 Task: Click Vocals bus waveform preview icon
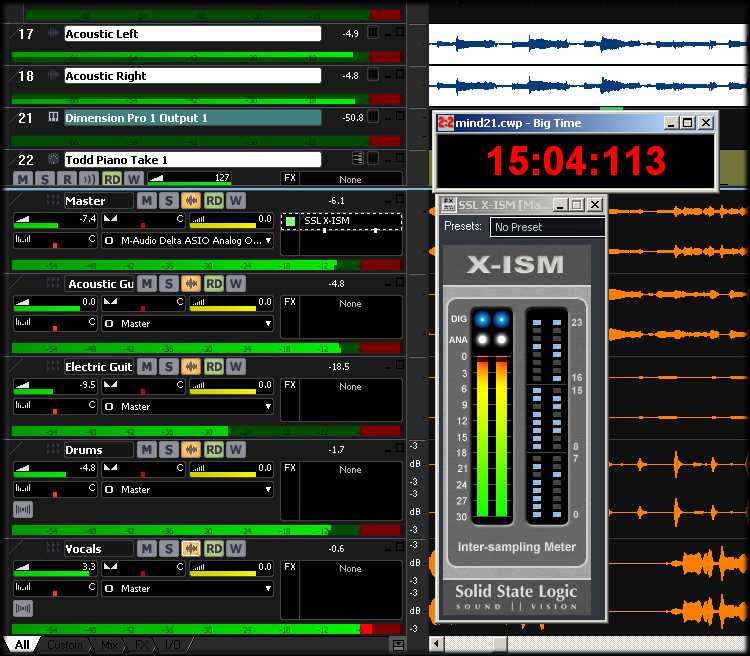pyautogui.click(x=191, y=548)
